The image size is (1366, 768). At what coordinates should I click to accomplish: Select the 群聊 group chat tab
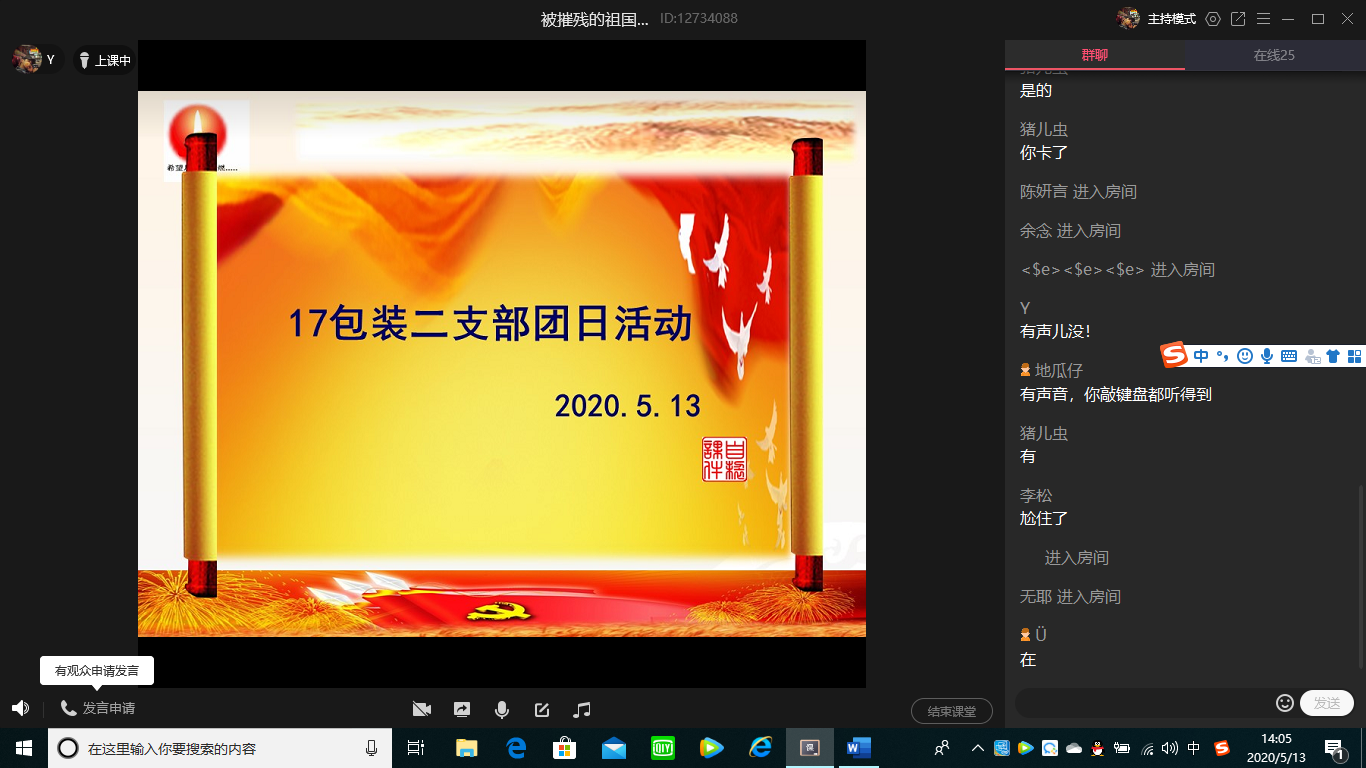(x=1094, y=55)
